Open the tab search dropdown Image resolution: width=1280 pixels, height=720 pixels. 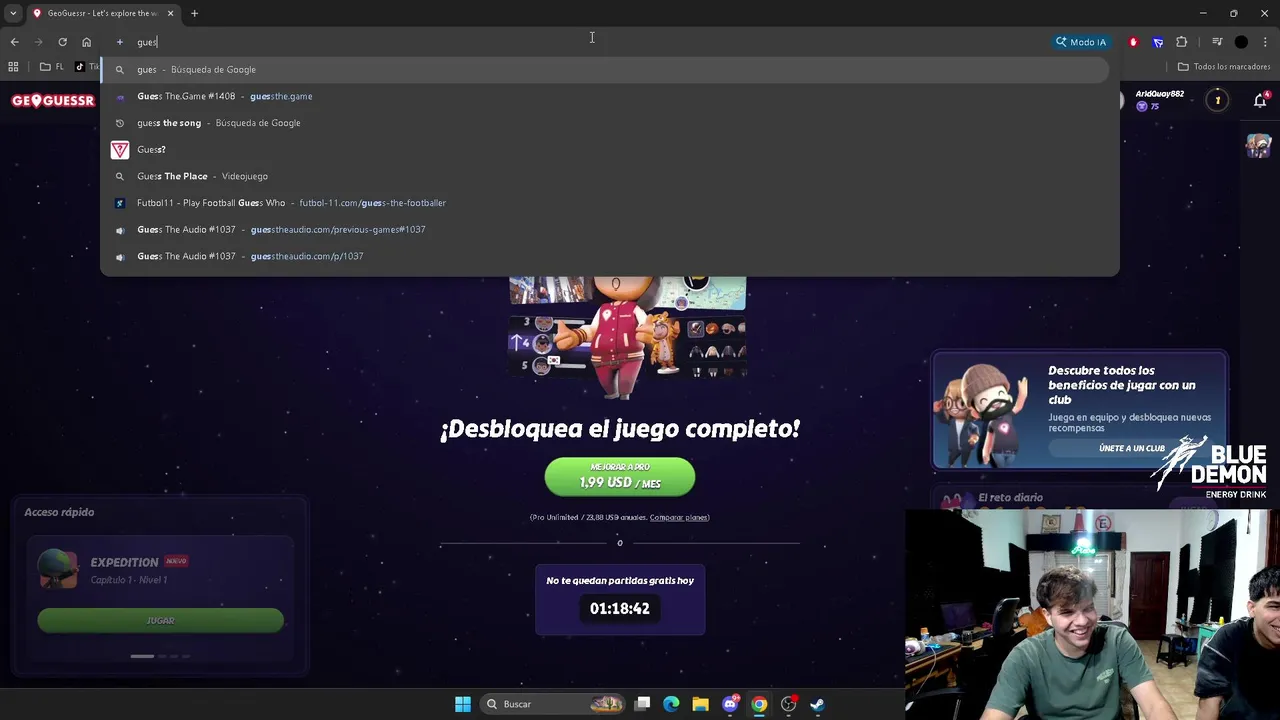pyautogui.click(x=13, y=13)
